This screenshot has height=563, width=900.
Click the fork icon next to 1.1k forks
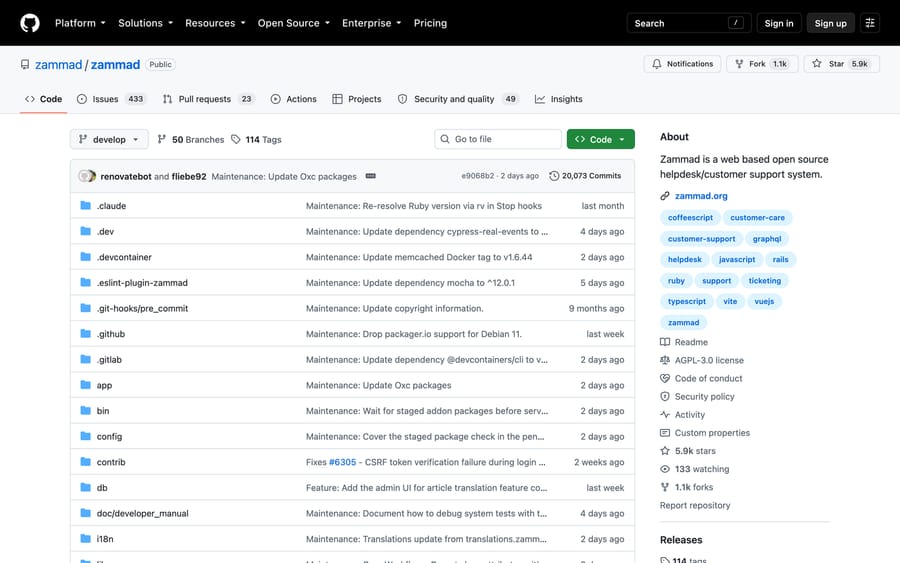[665, 487]
